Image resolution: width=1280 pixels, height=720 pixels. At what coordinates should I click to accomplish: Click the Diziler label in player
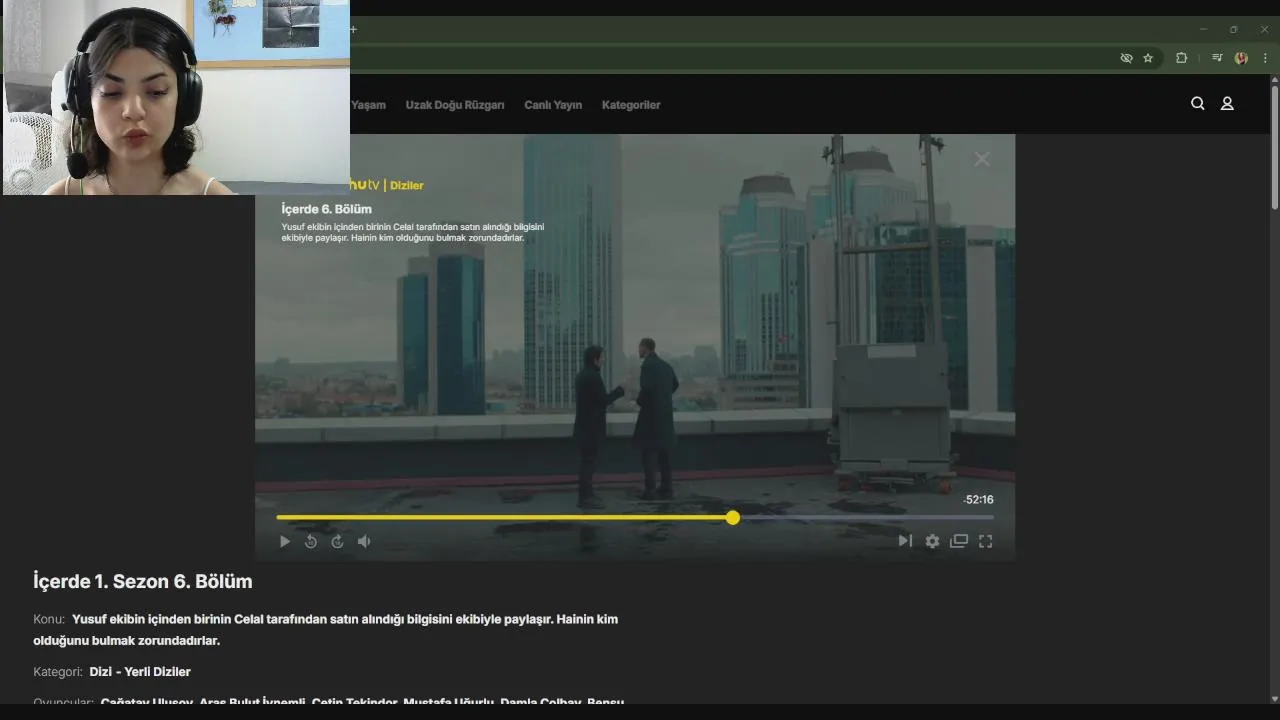coord(407,185)
